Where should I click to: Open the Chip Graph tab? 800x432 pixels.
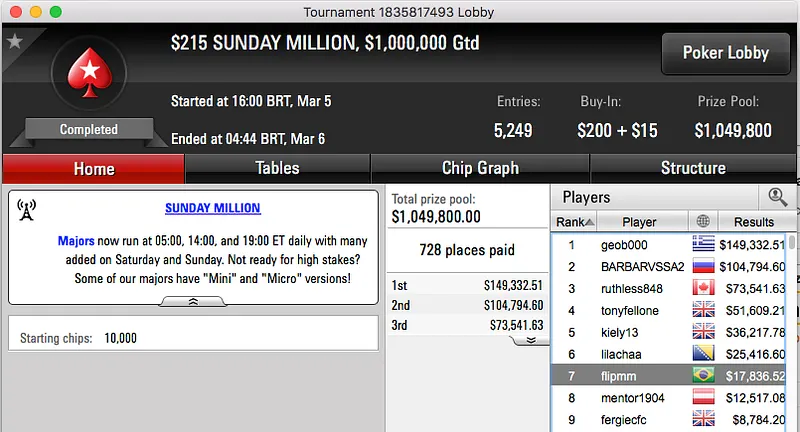point(480,168)
